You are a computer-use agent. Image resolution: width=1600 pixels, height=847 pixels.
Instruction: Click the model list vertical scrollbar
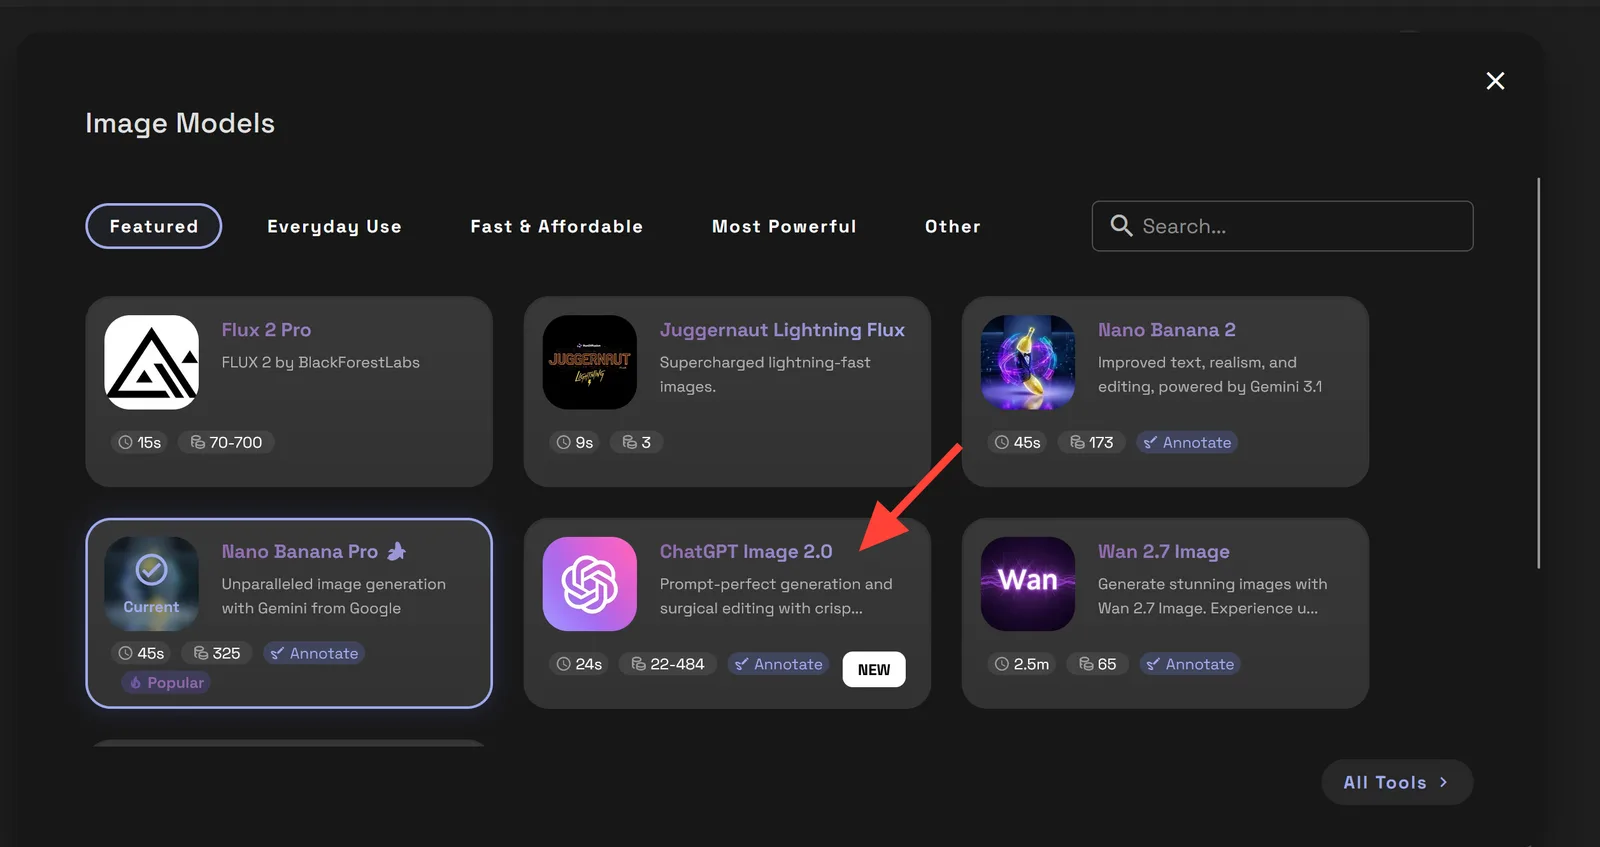coord(1538,373)
